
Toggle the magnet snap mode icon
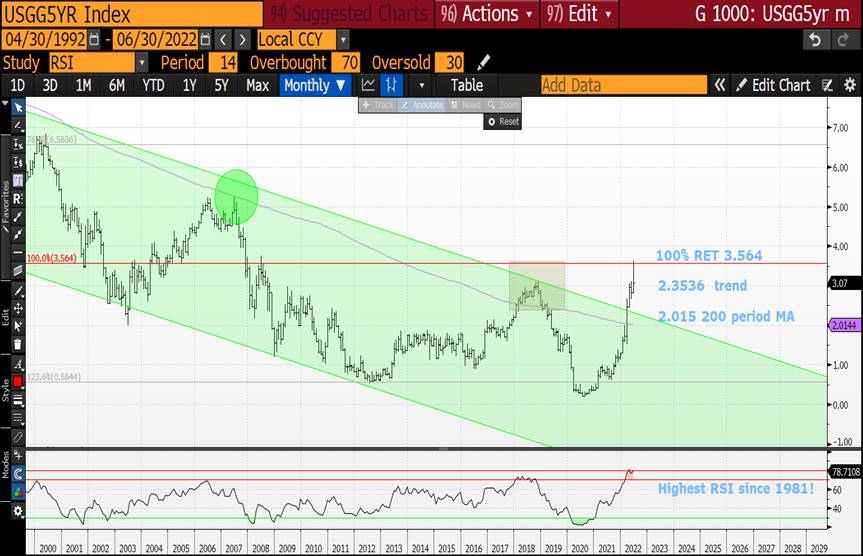[18, 473]
